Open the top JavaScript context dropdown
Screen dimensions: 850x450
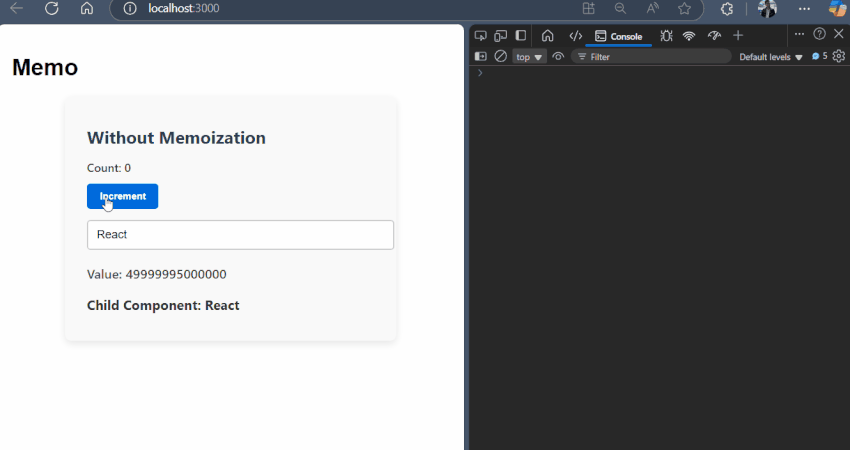529,57
